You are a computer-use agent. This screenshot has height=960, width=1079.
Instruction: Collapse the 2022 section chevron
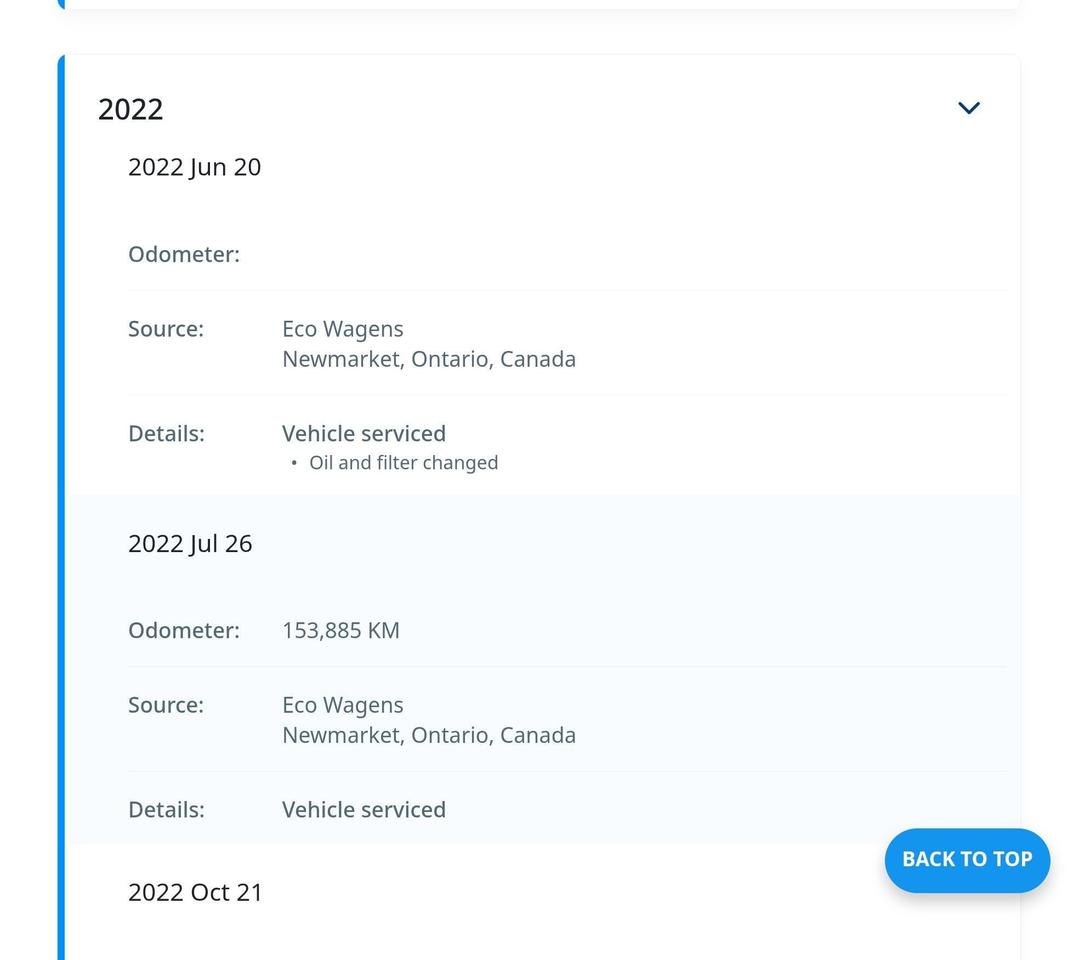968,108
